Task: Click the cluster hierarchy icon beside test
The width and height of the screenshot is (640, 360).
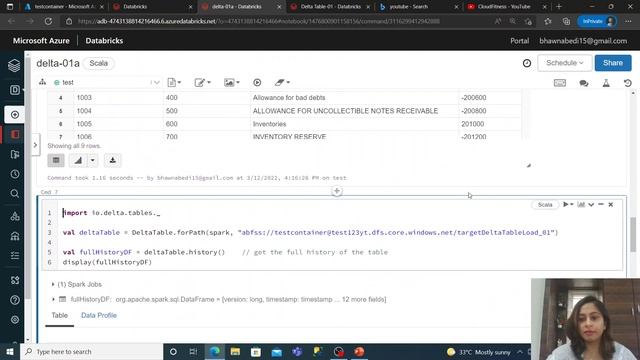Action: 42,82
